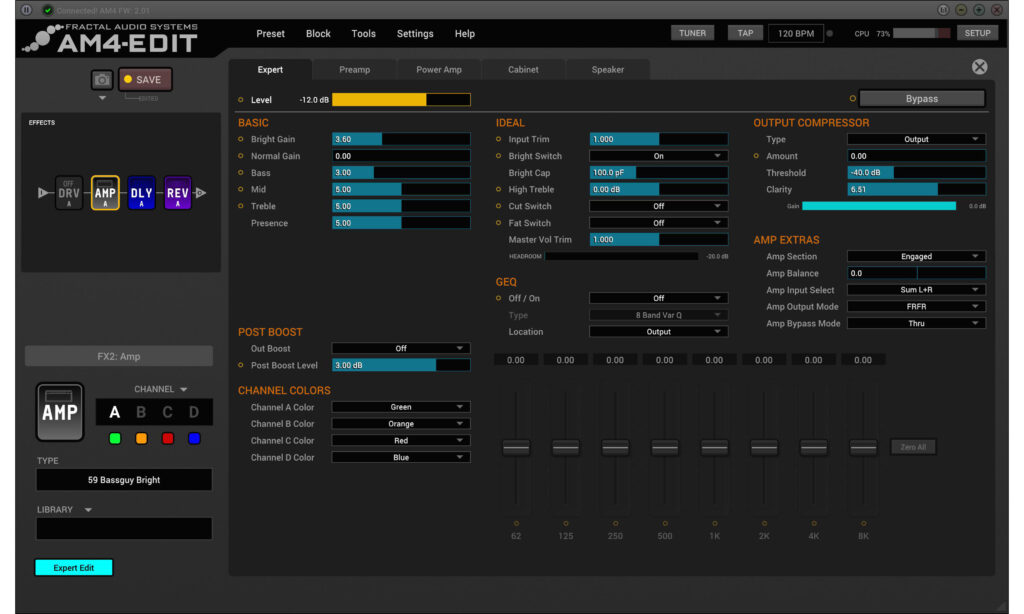Click the Zero All button
1024x614 pixels.
(x=913, y=447)
